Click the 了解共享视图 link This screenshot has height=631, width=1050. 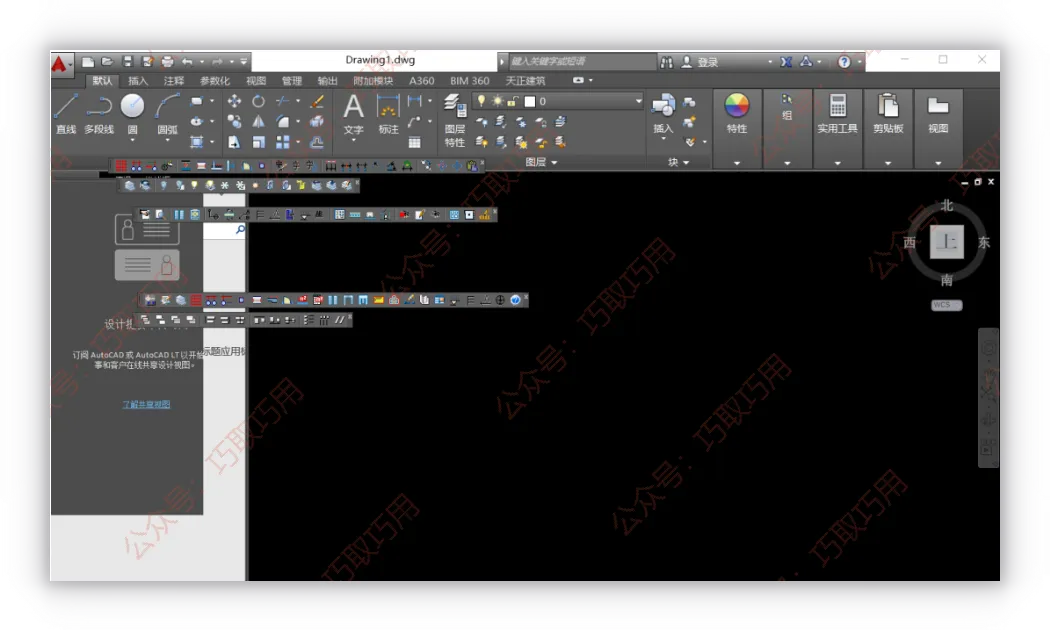[x=146, y=404]
